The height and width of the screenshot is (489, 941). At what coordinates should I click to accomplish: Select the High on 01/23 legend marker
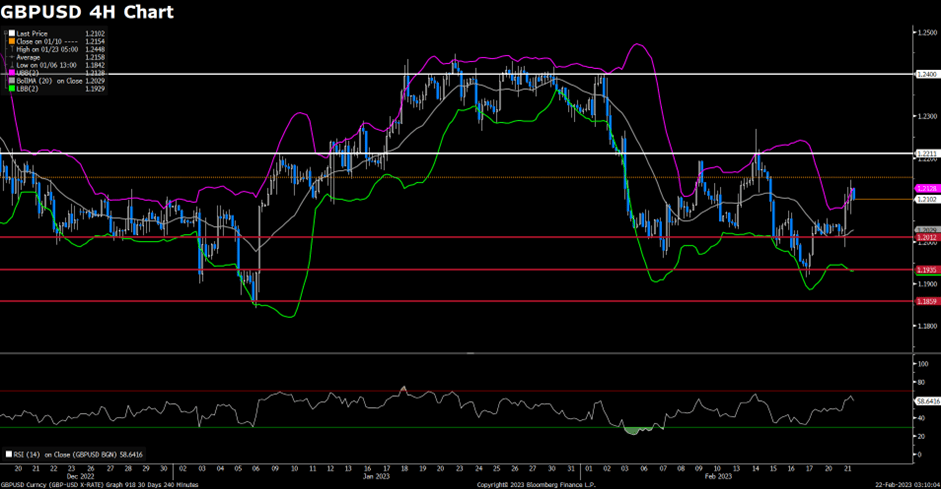pos(10,49)
